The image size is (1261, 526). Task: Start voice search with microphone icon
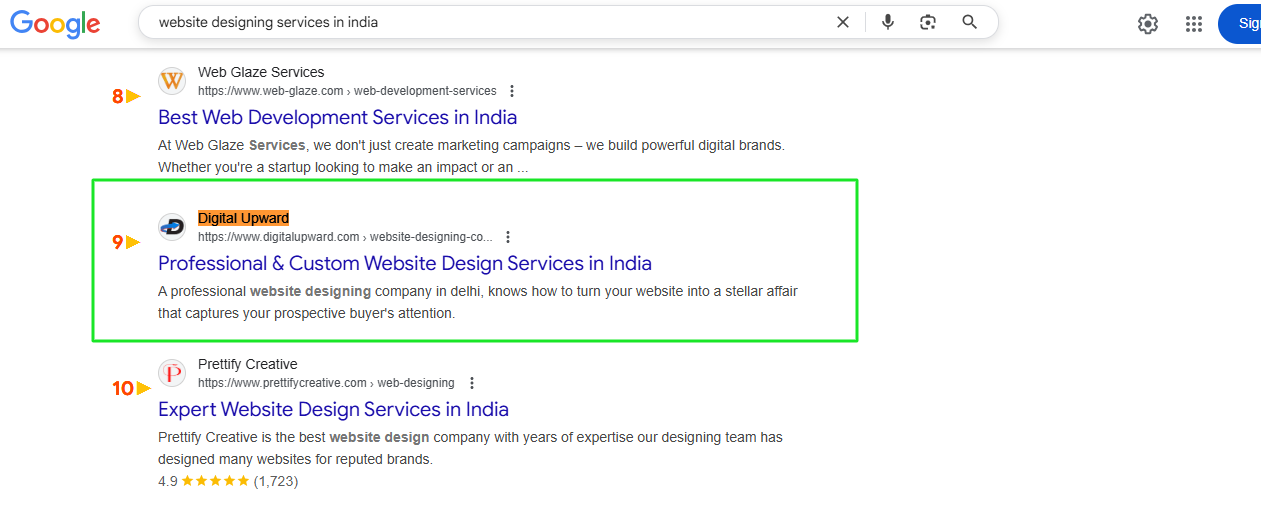coord(887,22)
